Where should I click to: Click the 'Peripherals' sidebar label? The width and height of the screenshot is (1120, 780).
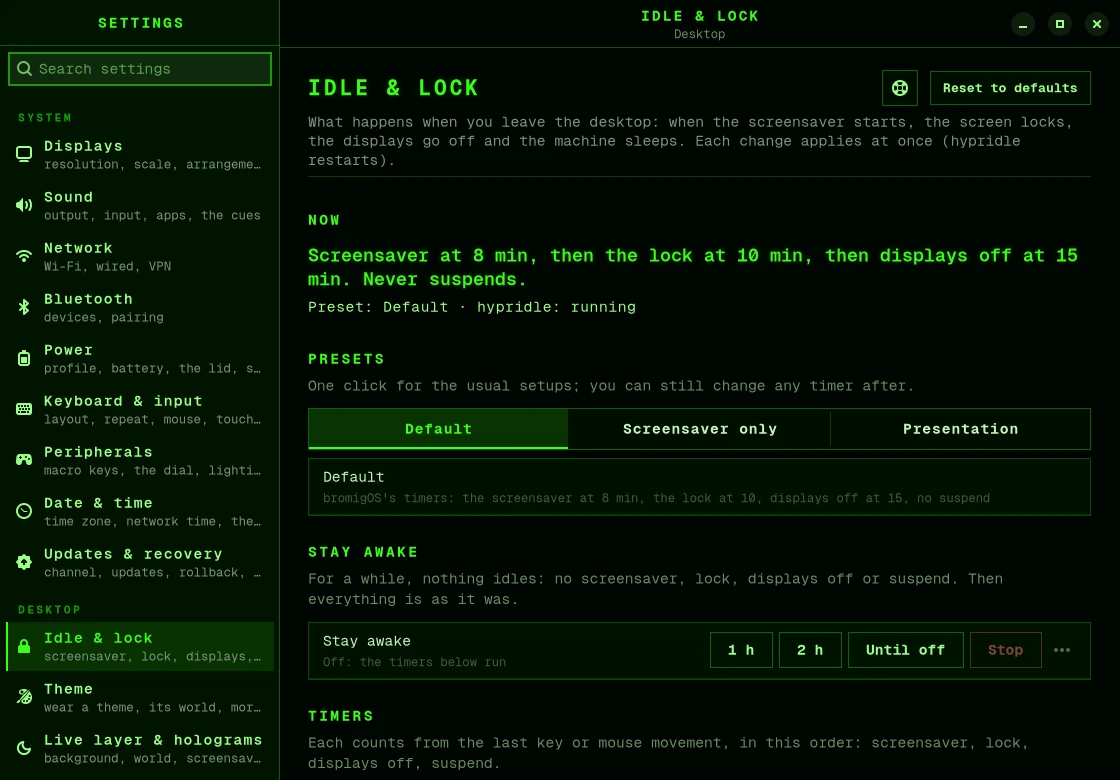[98, 451]
